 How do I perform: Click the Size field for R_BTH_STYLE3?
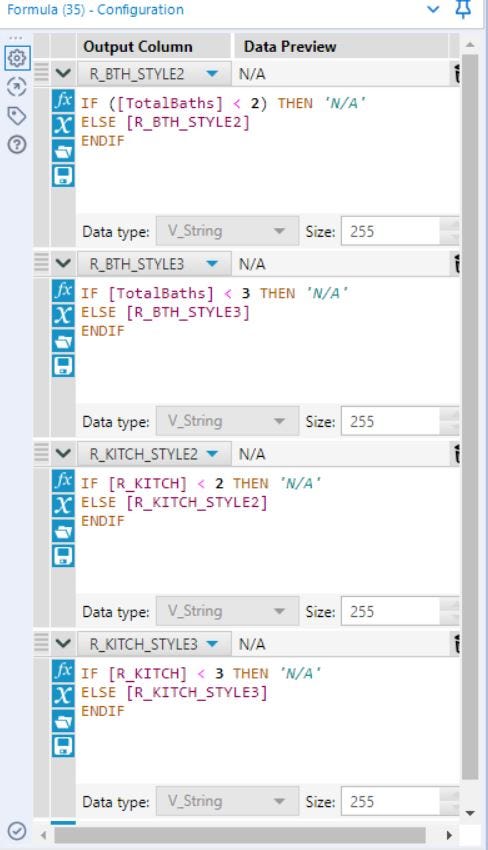pyautogui.click(x=390, y=421)
